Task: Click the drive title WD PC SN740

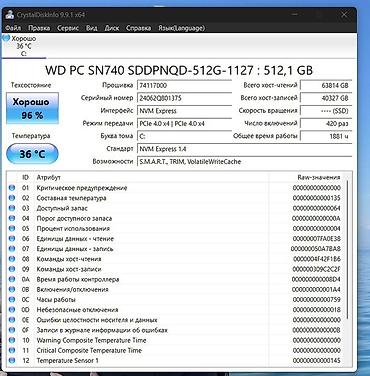Action: tap(179, 70)
